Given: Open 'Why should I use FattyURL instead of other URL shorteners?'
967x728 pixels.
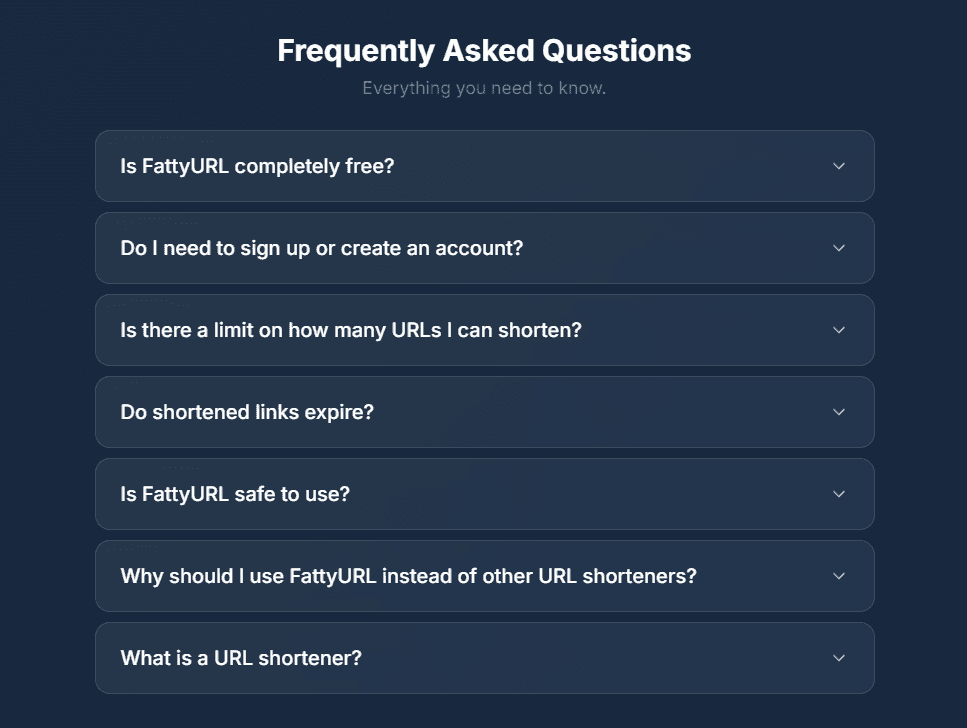Looking at the screenshot, I should (483, 576).
